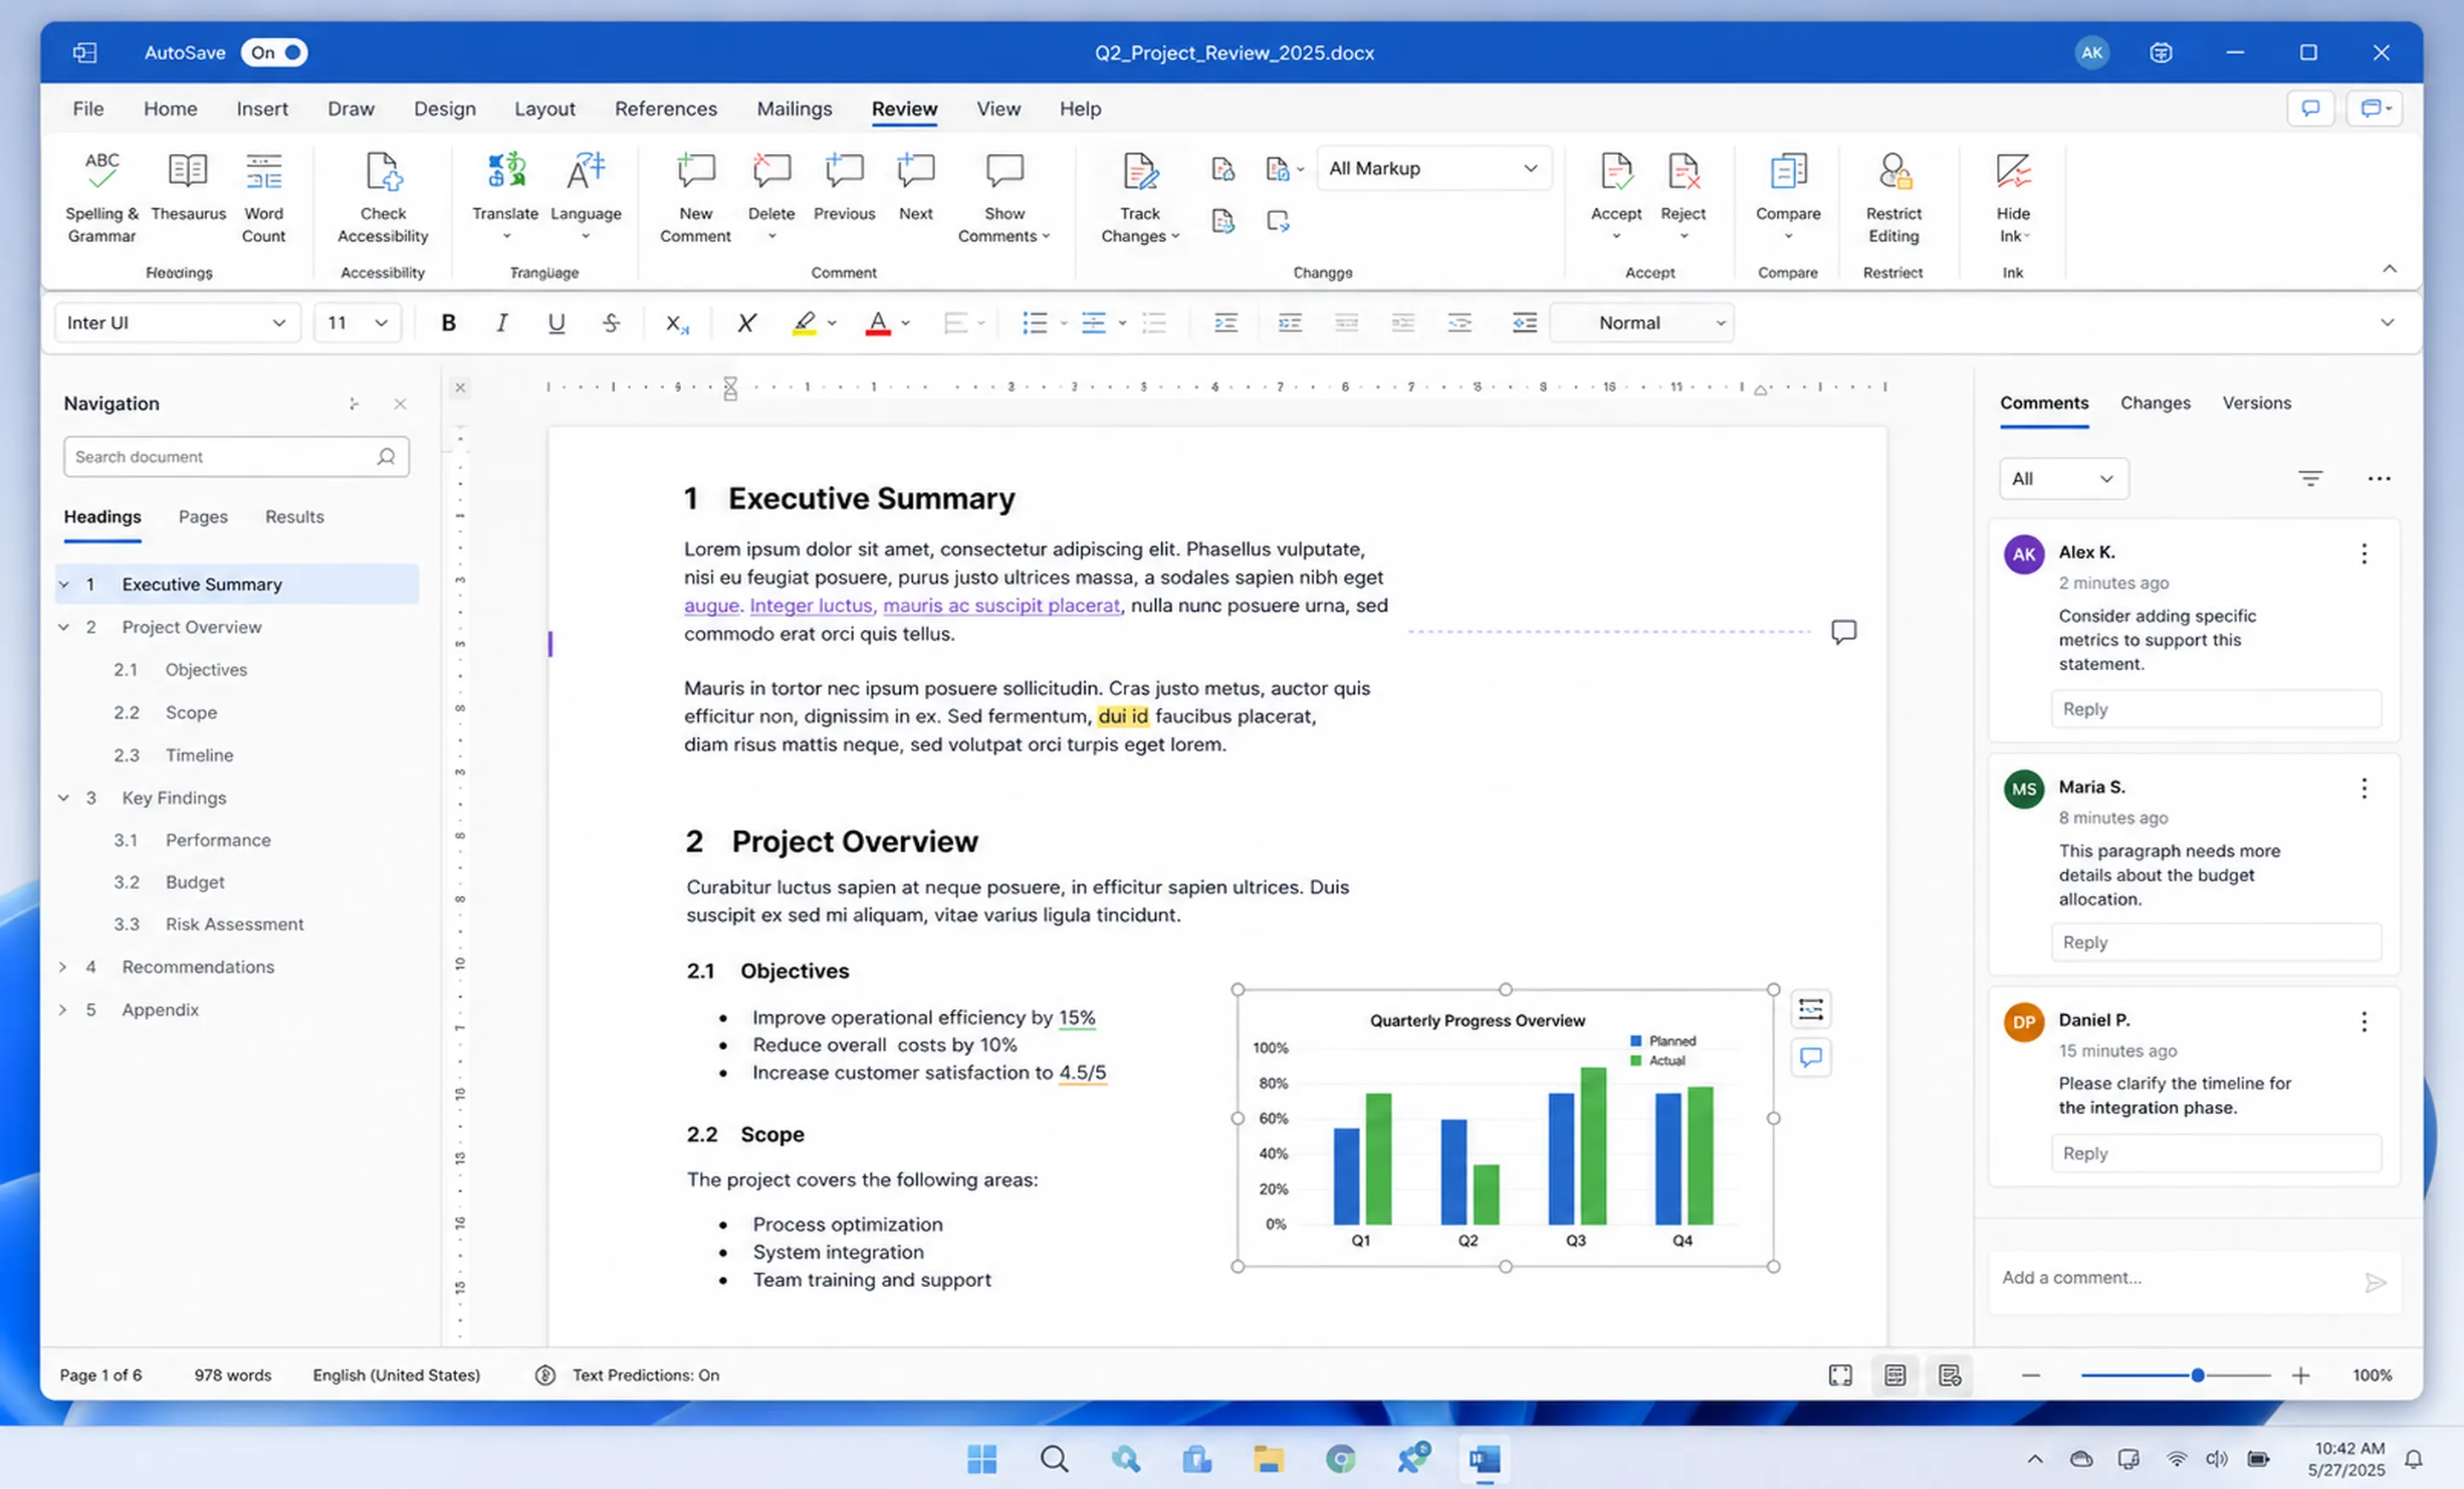Open Spelling & Grammar check

point(101,197)
